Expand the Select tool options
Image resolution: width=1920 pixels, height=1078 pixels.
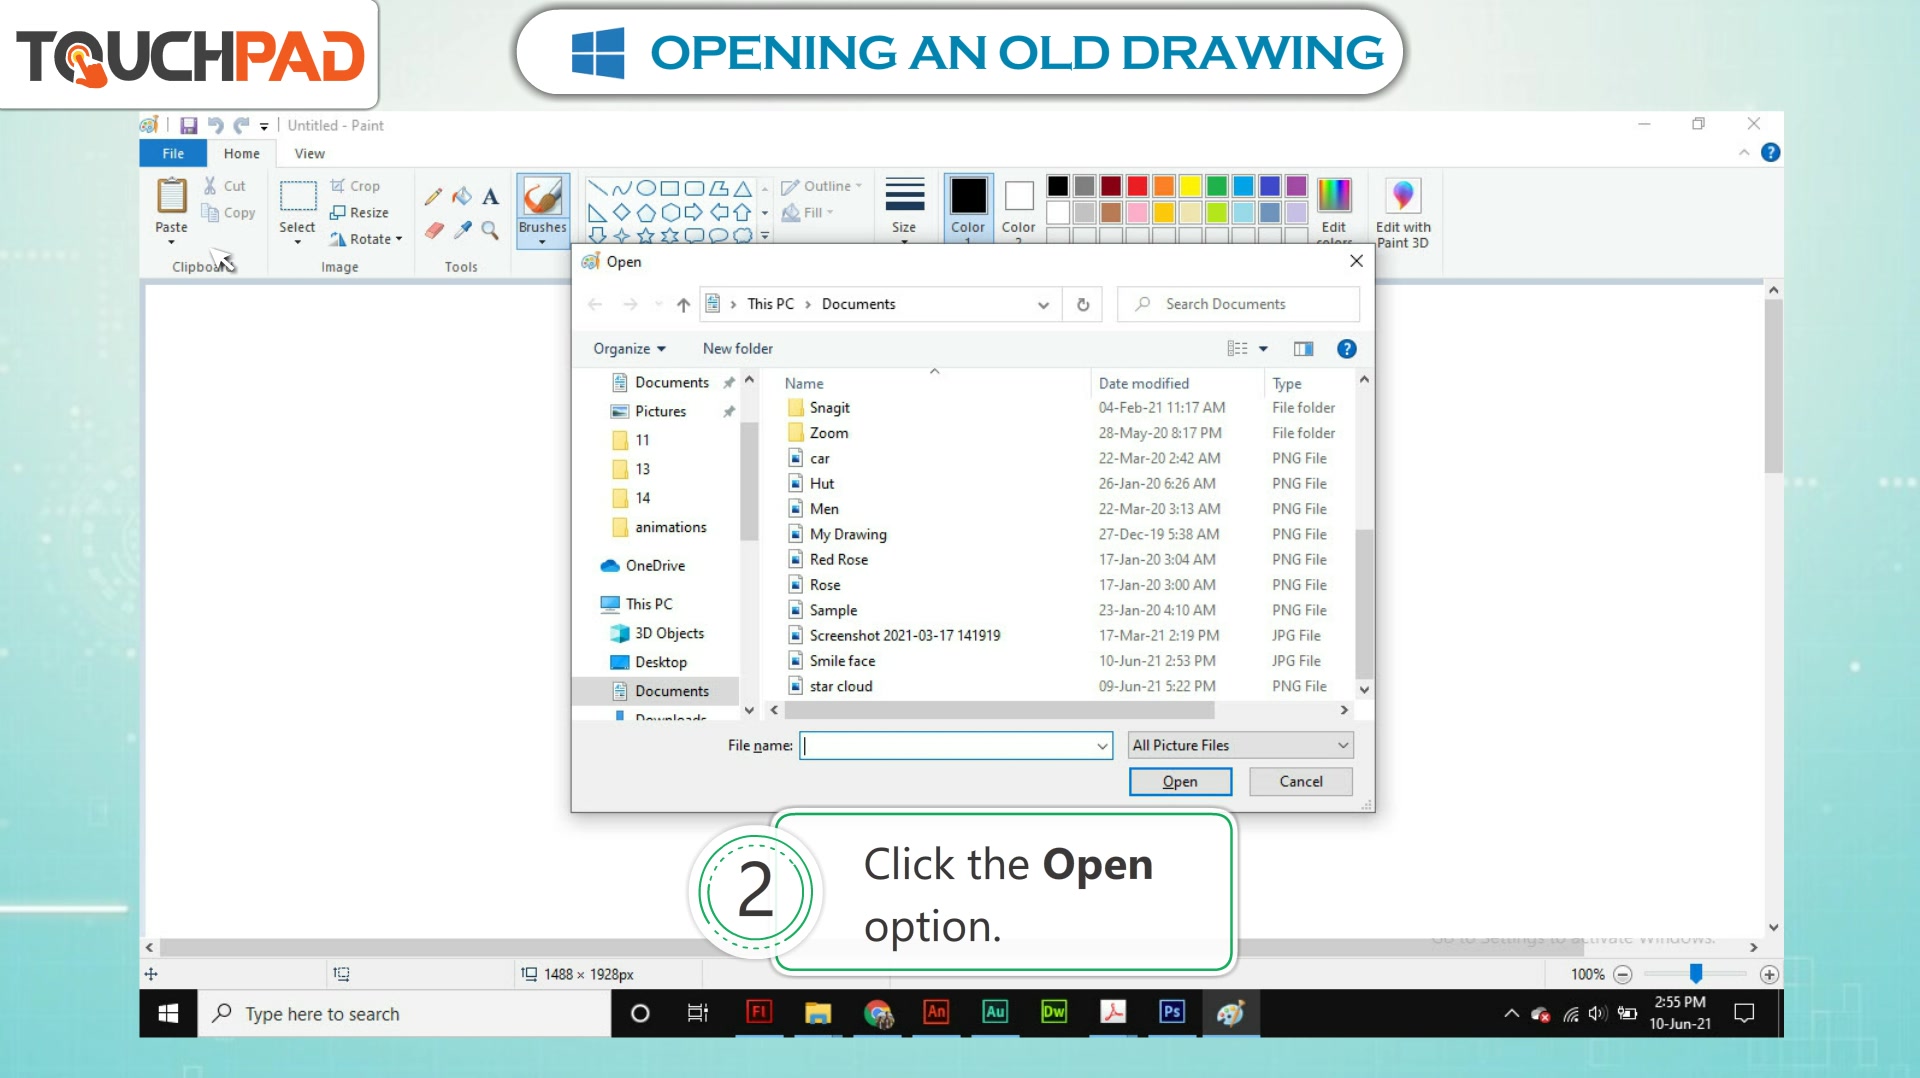[x=297, y=241]
